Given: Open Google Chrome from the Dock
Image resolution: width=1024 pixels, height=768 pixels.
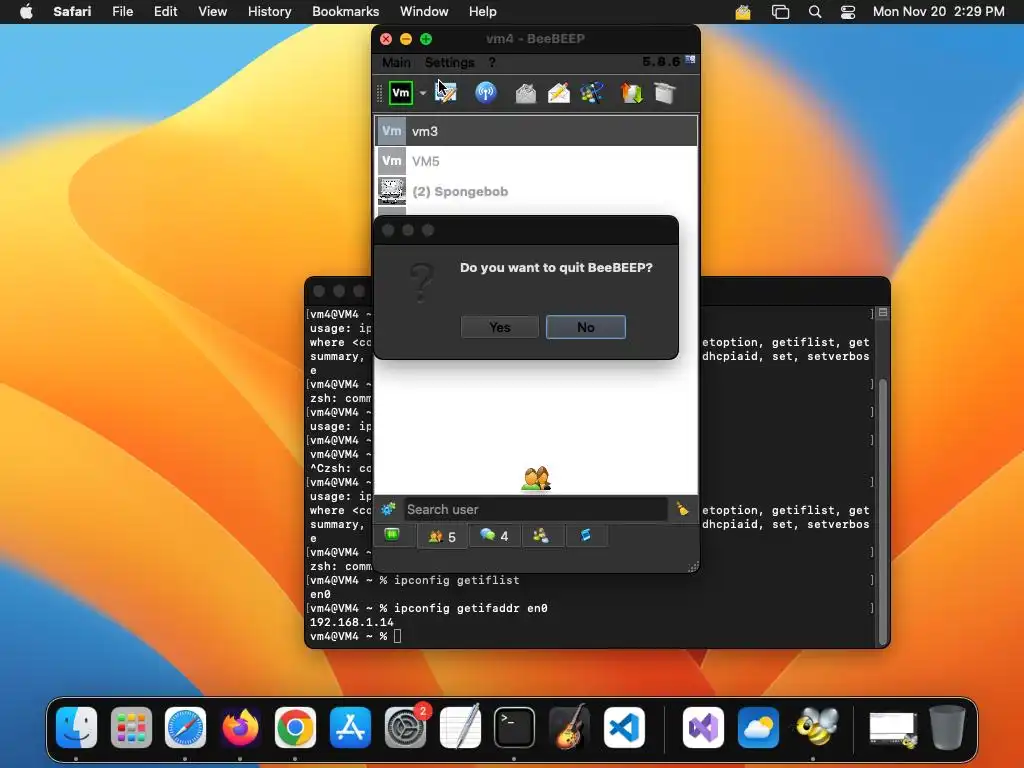Looking at the screenshot, I should click(x=295, y=727).
